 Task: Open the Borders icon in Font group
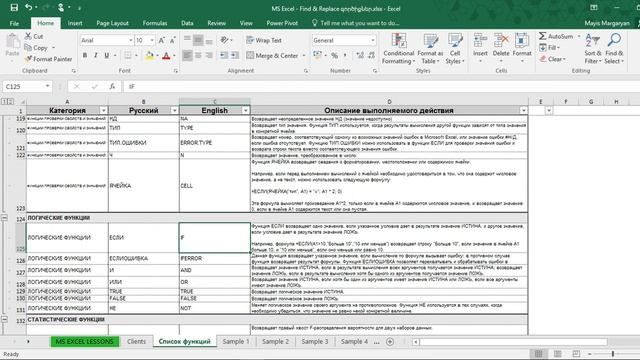(x=128, y=55)
